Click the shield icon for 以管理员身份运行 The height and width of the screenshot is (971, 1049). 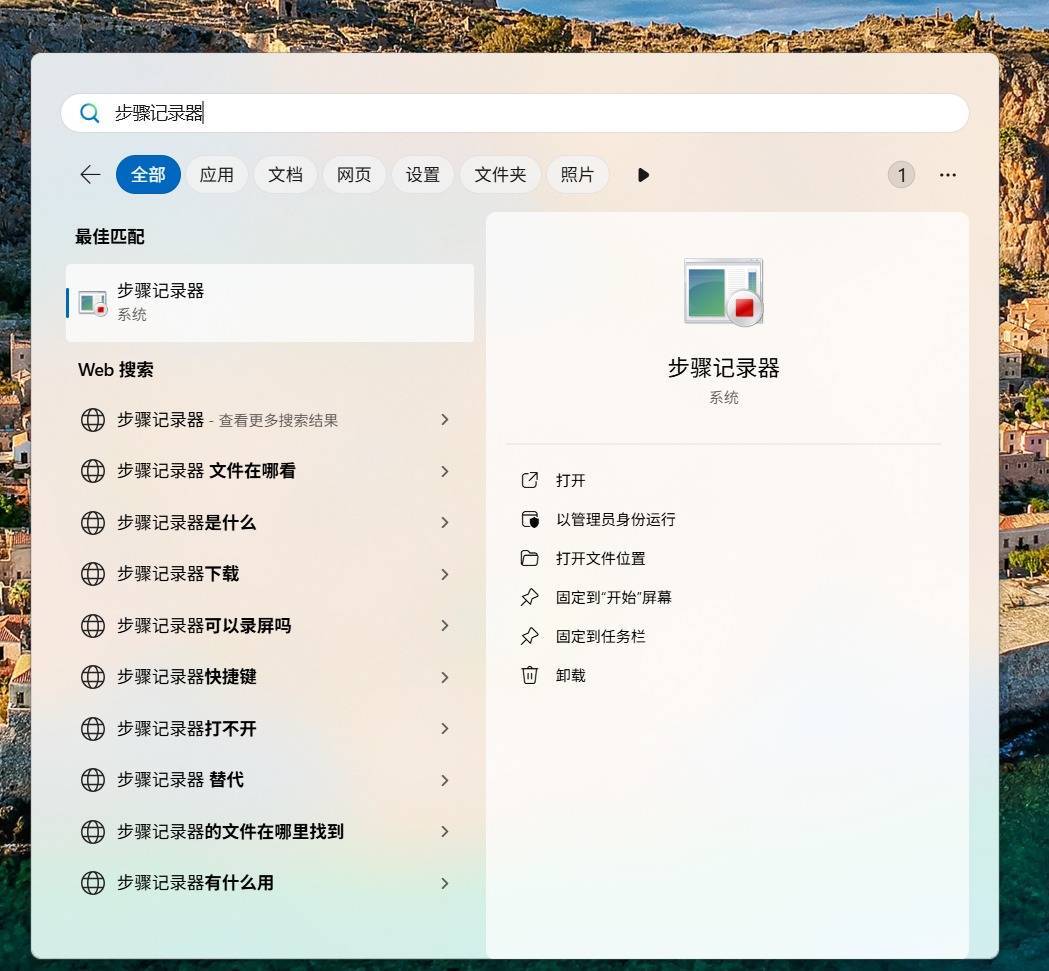529,519
